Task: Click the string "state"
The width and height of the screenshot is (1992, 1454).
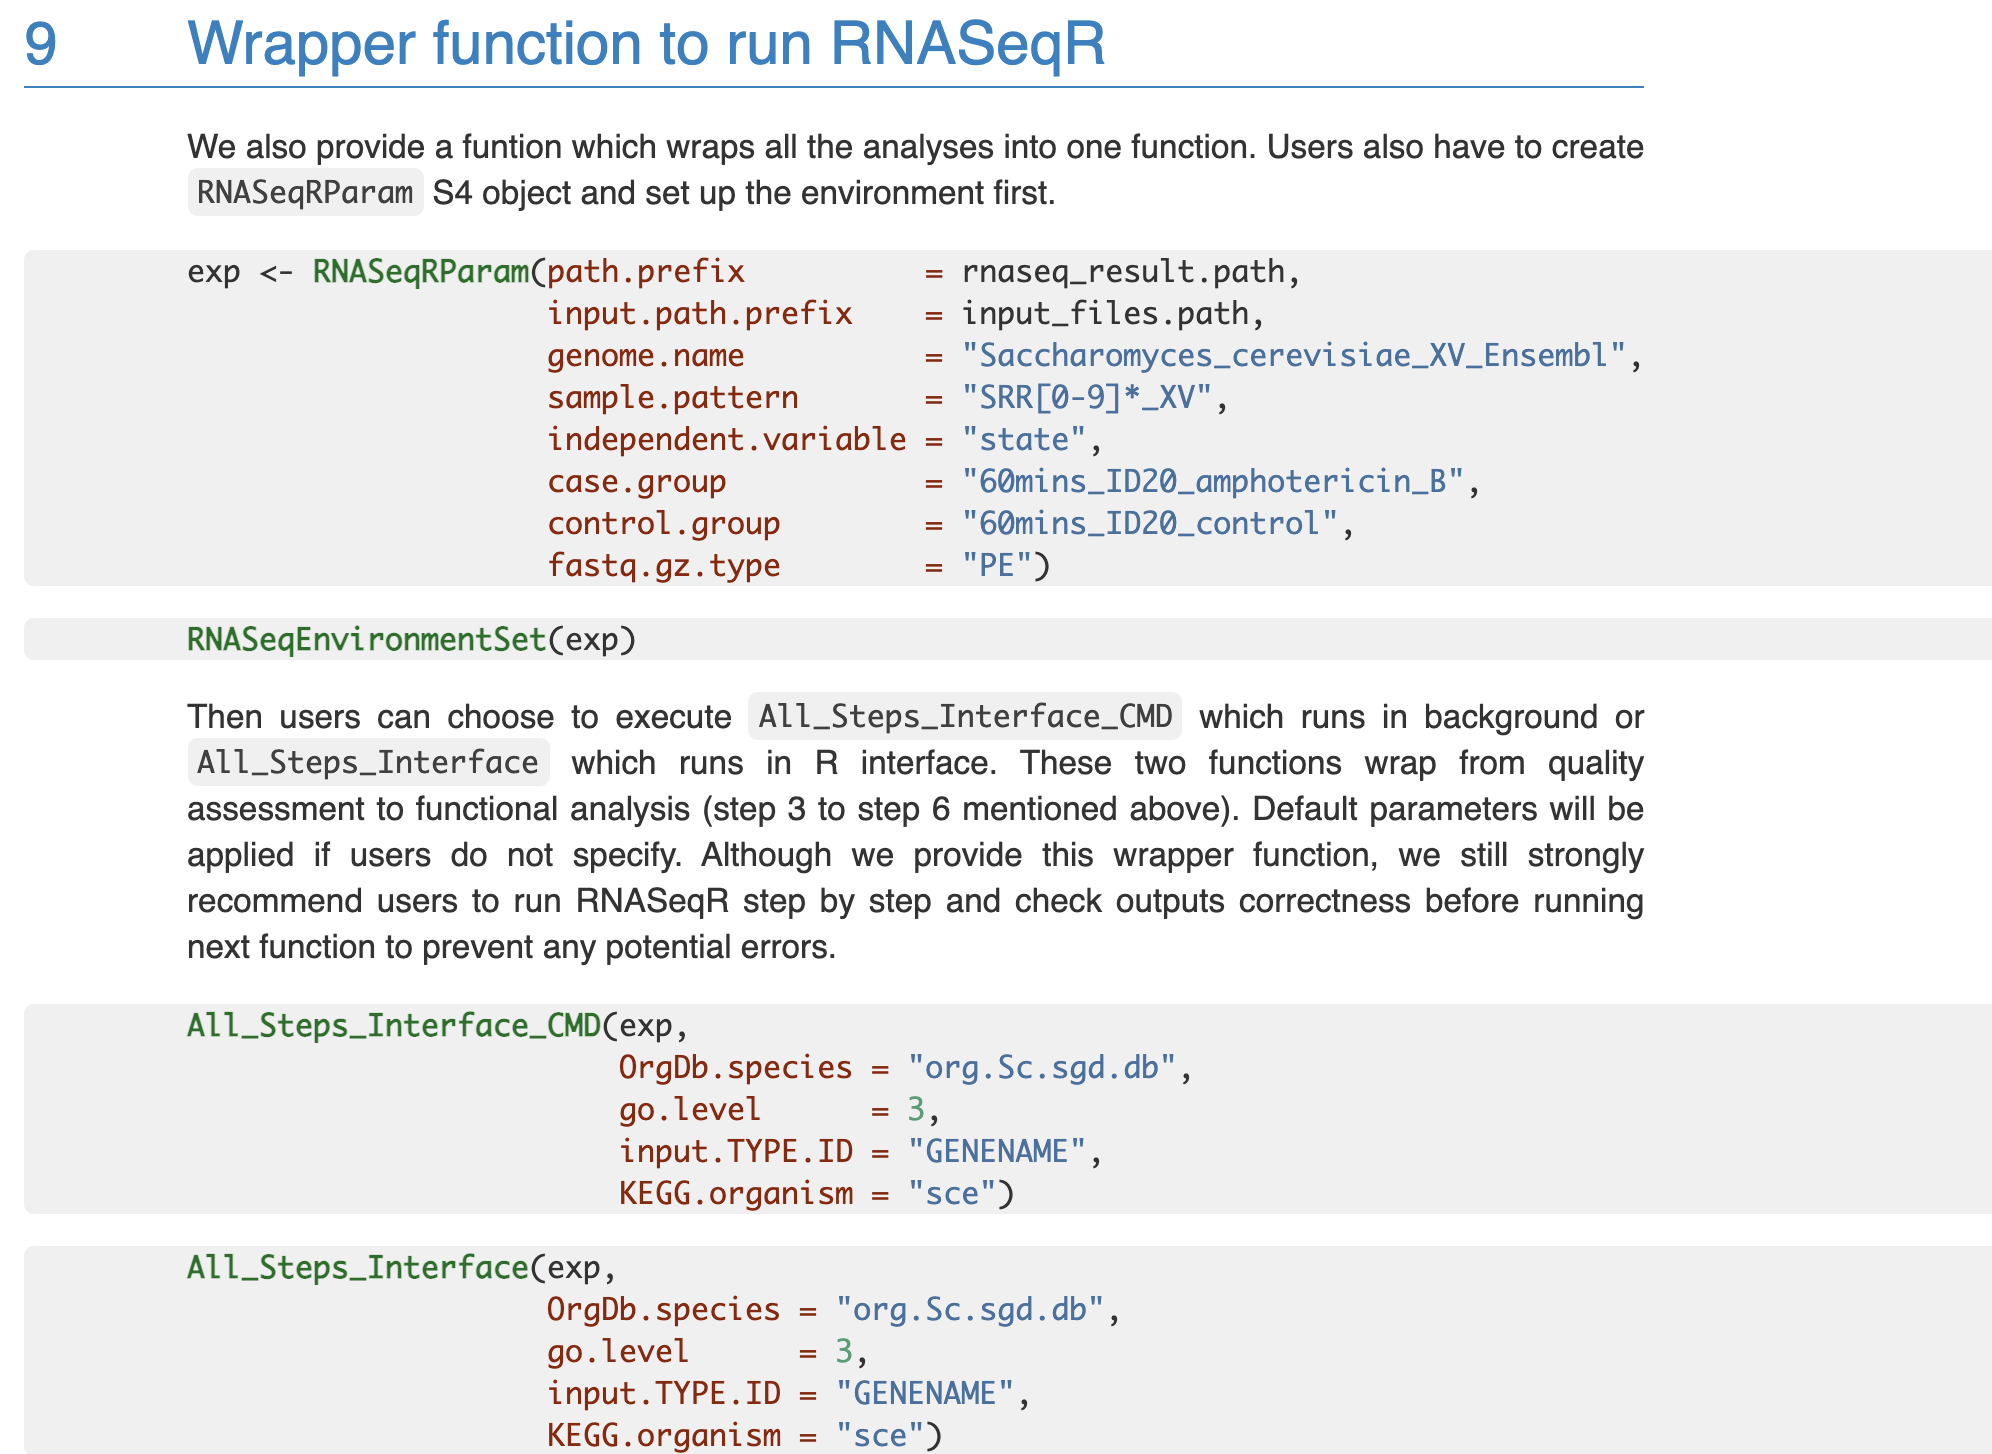Action: pos(1024,440)
